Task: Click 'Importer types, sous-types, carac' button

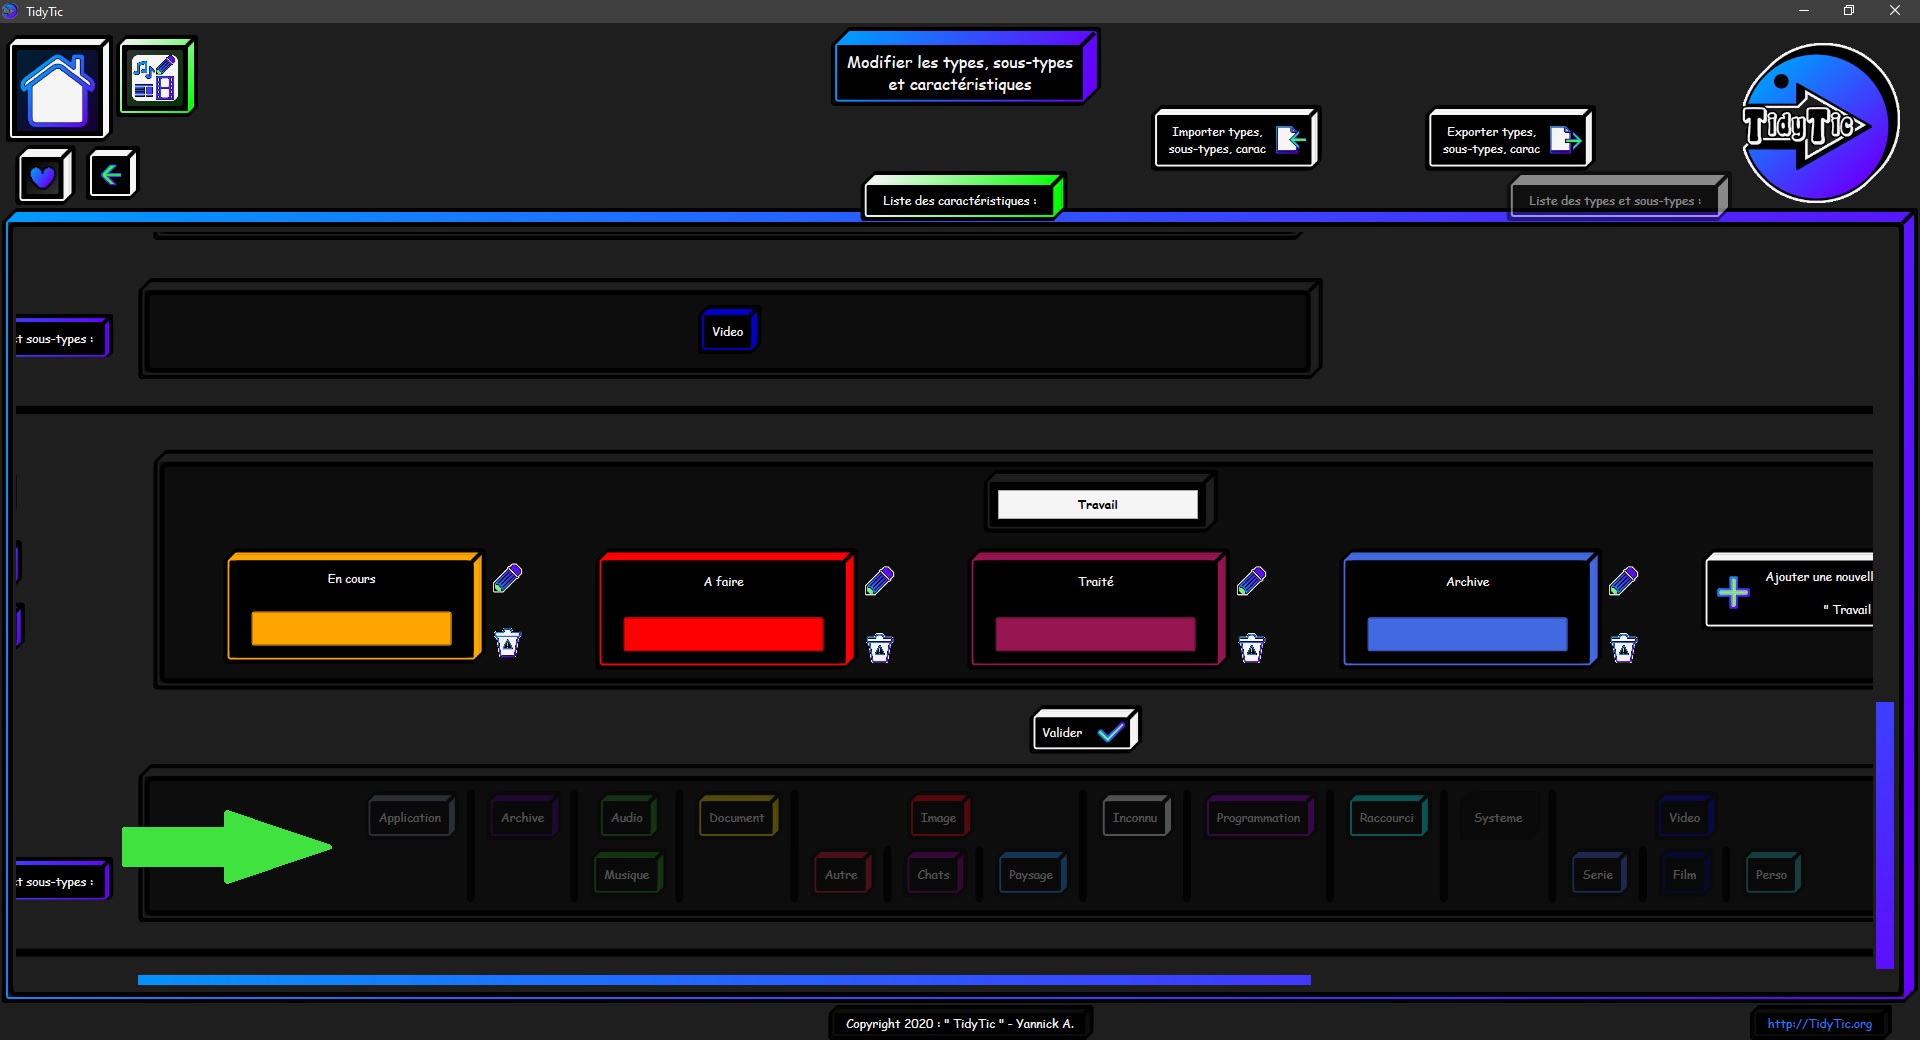Action: tap(1234, 140)
